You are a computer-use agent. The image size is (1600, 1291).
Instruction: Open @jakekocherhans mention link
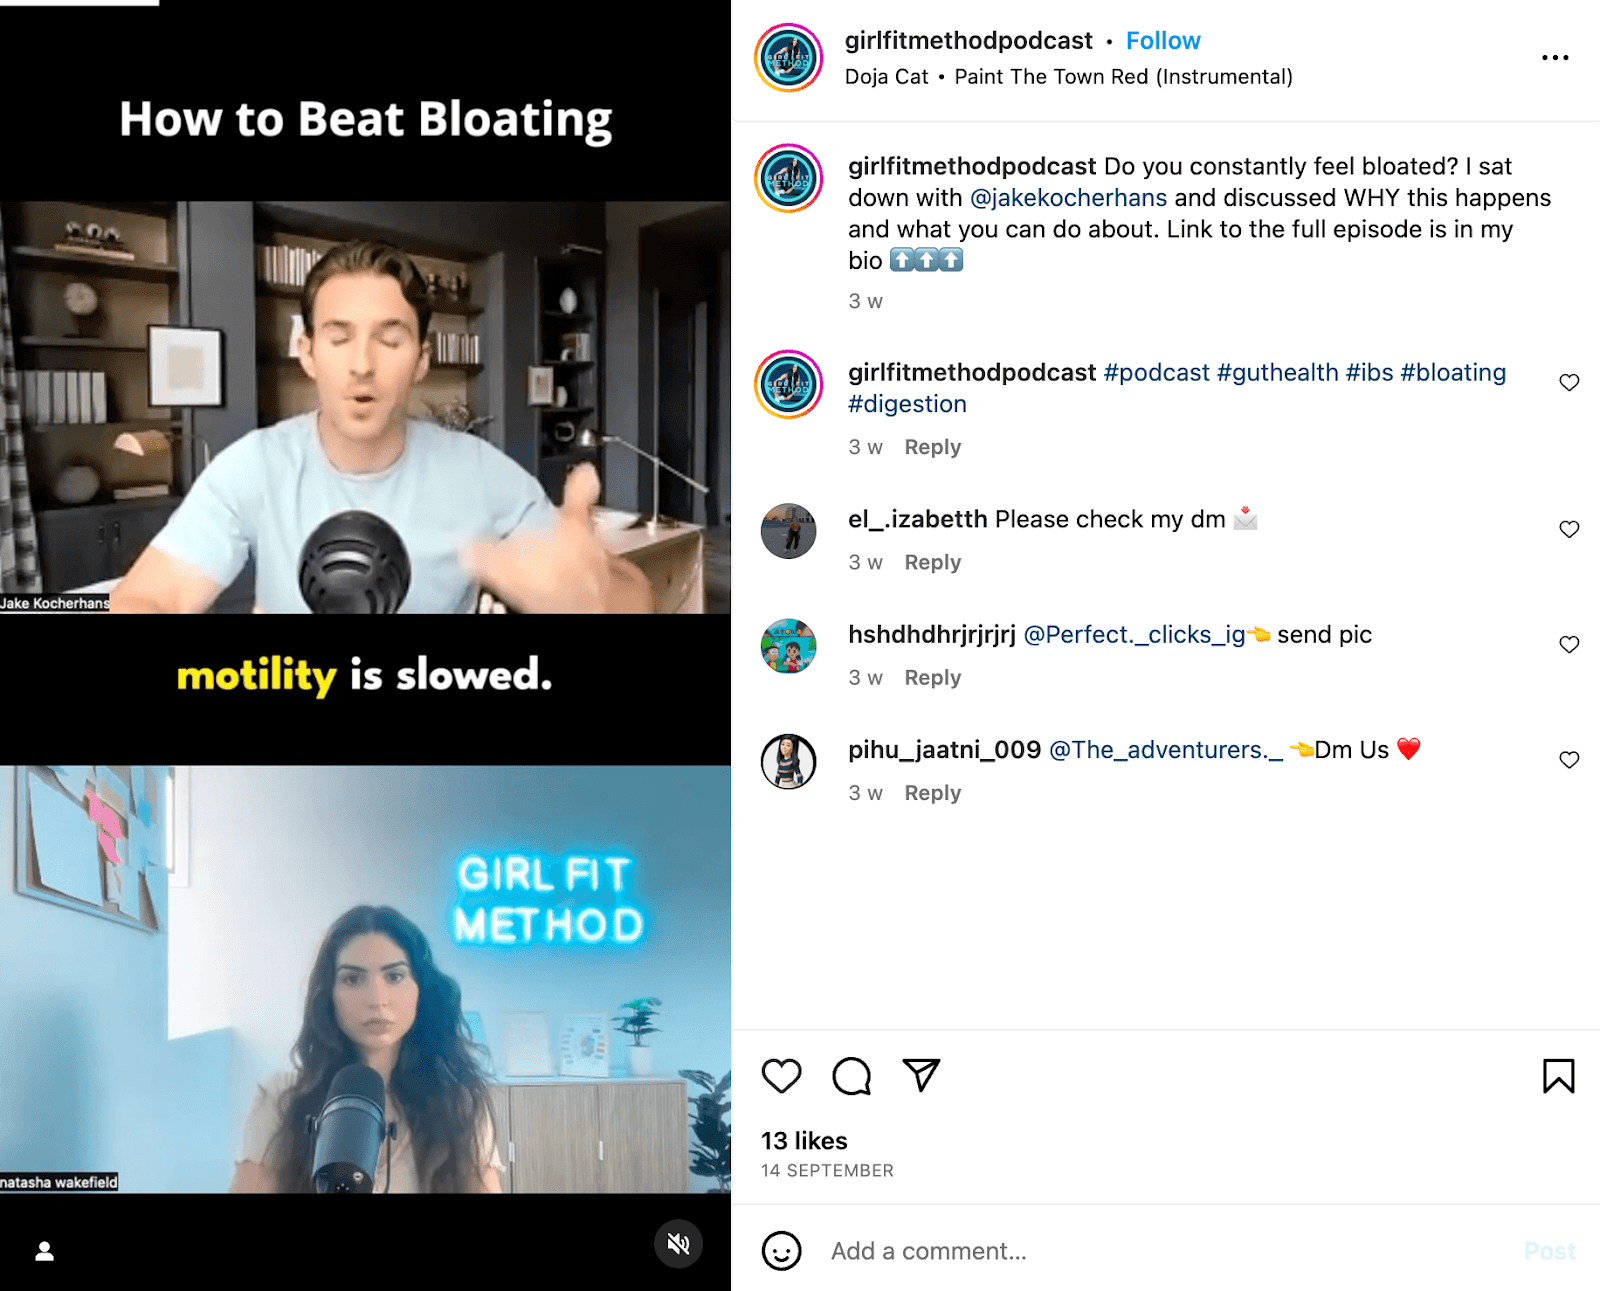pos(1068,198)
